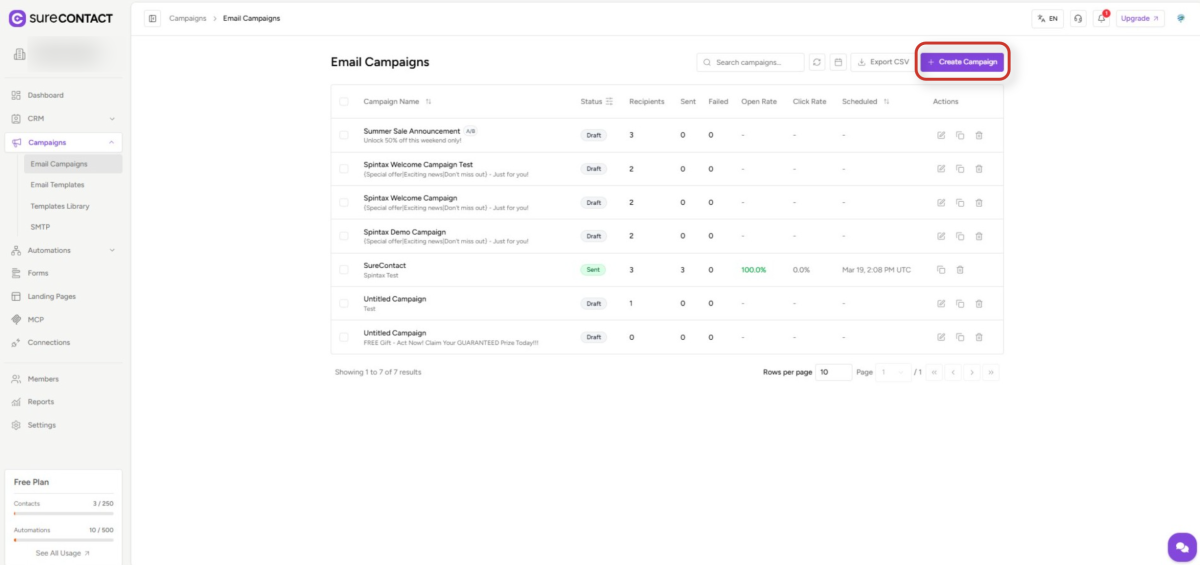
Task: Duplicate the sent SureContact campaign
Action: (x=941, y=270)
